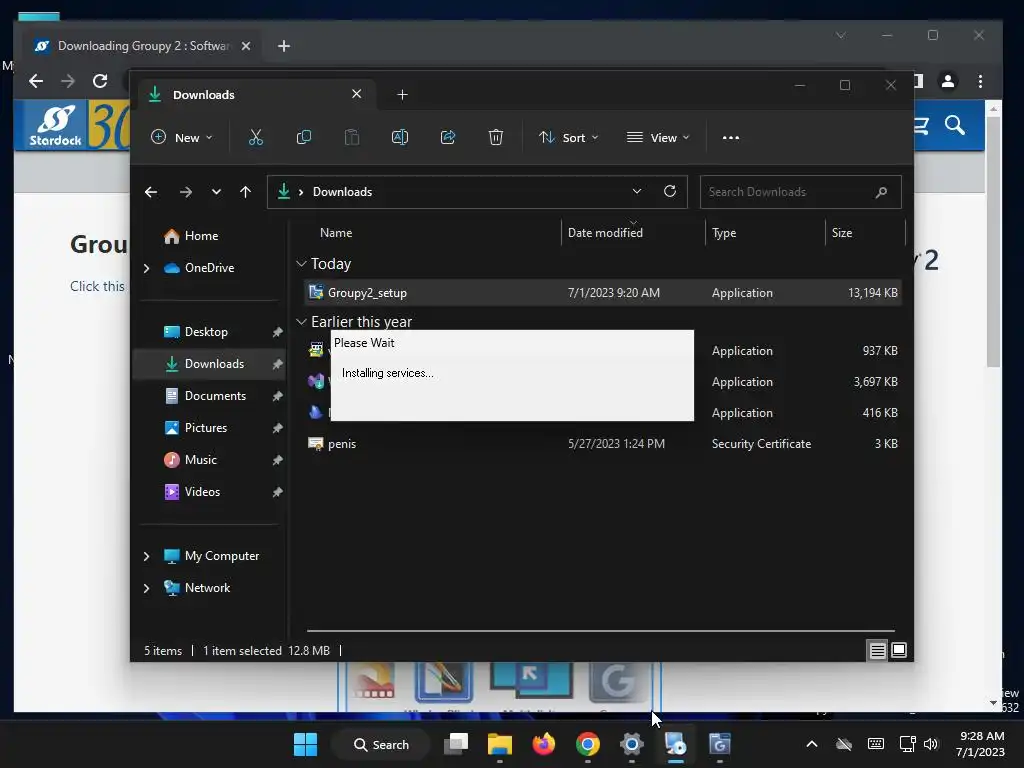Click the taskbar Search box
This screenshot has height=768, width=1024.
(x=381, y=744)
